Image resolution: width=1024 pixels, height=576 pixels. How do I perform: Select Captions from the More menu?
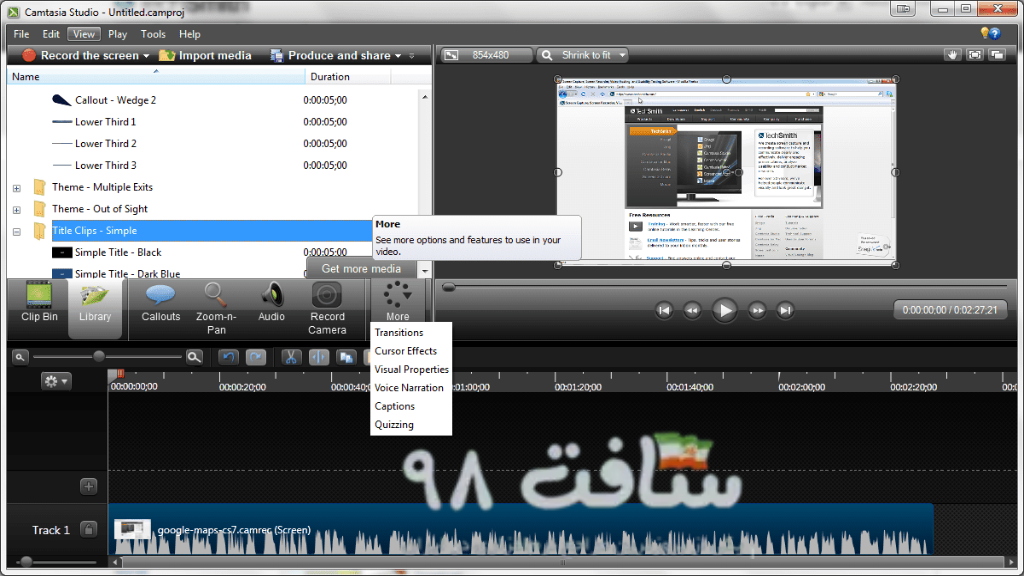tap(394, 406)
